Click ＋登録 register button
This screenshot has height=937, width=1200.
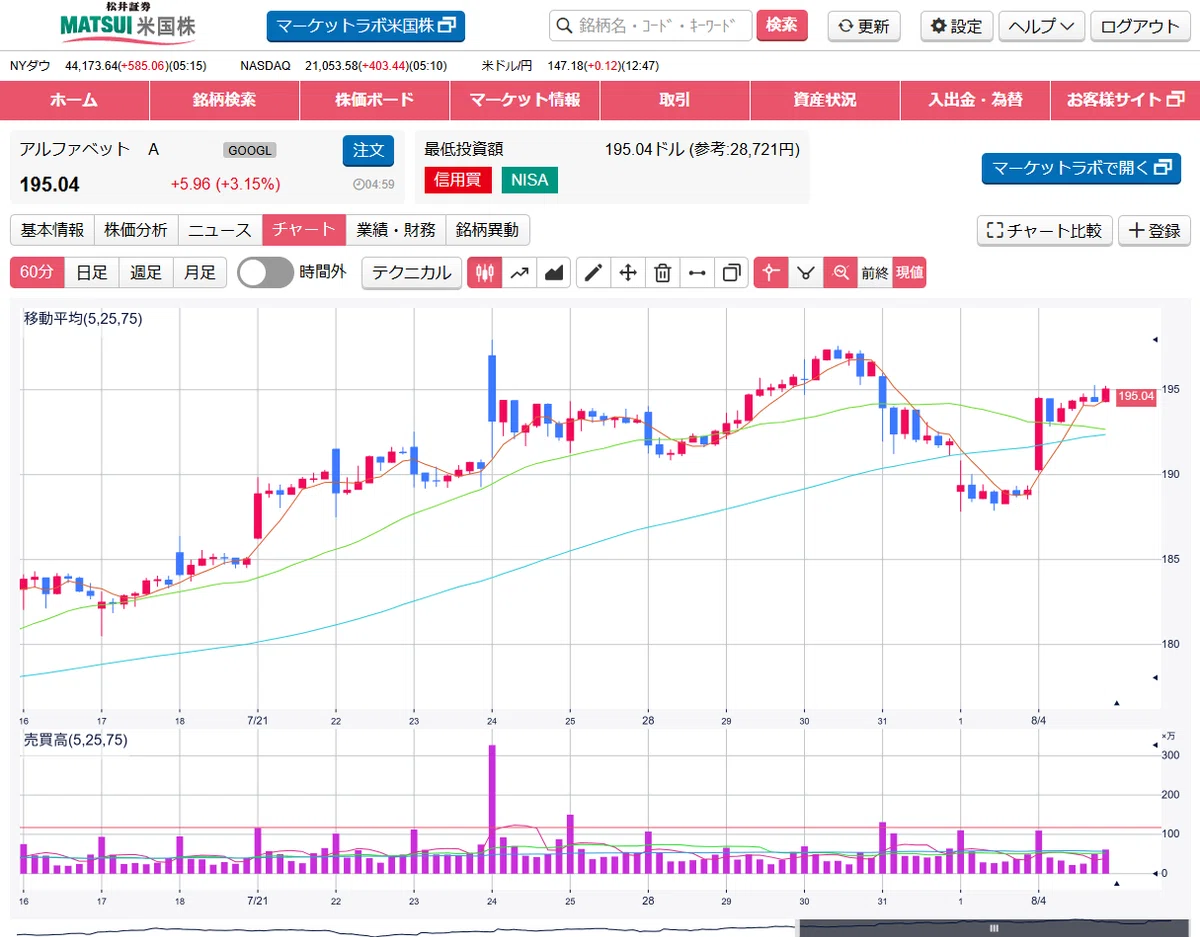point(1154,230)
